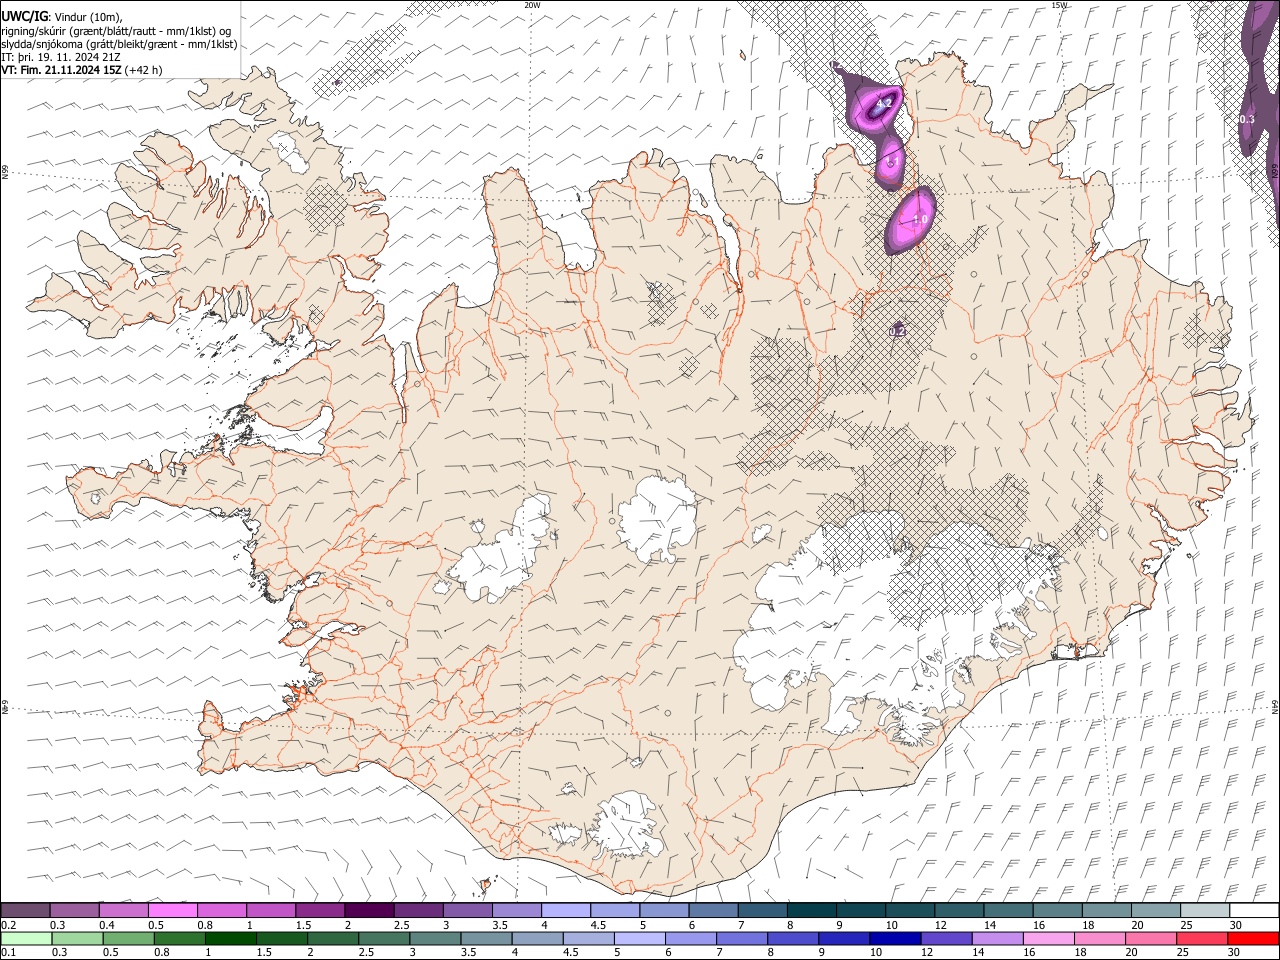Click the light periwinkle 4 snow-scale swatch
Image resolution: width=1280 pixels, height=960 pixels.
point(566,911)
